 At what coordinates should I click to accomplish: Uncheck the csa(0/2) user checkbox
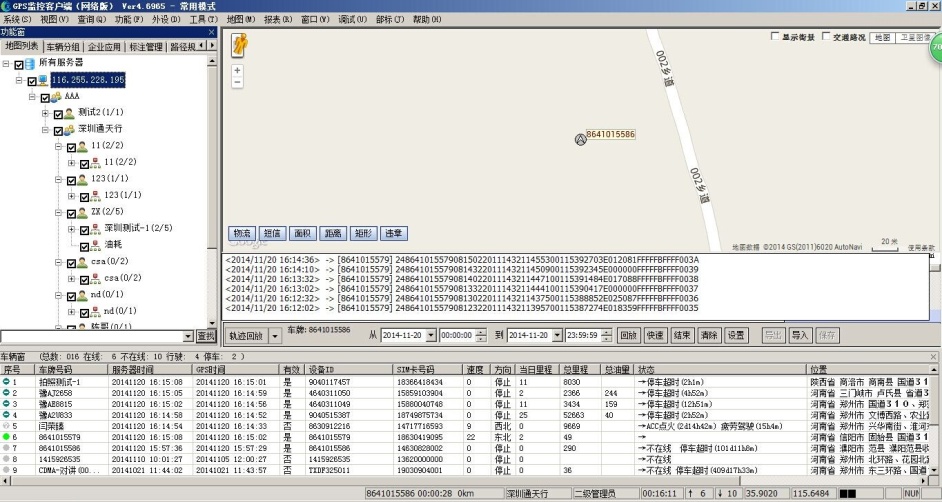(x=71, y=263)
